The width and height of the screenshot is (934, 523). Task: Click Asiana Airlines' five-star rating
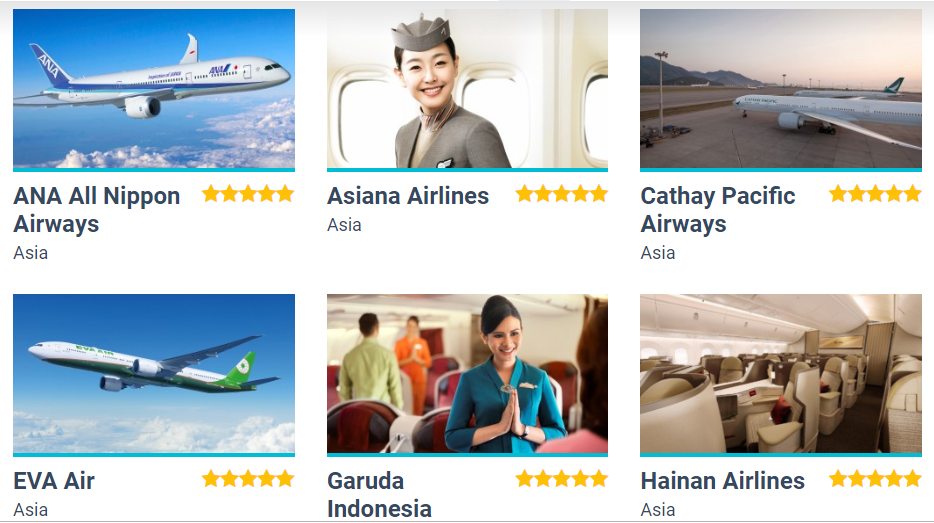click(x=562, y=194)
